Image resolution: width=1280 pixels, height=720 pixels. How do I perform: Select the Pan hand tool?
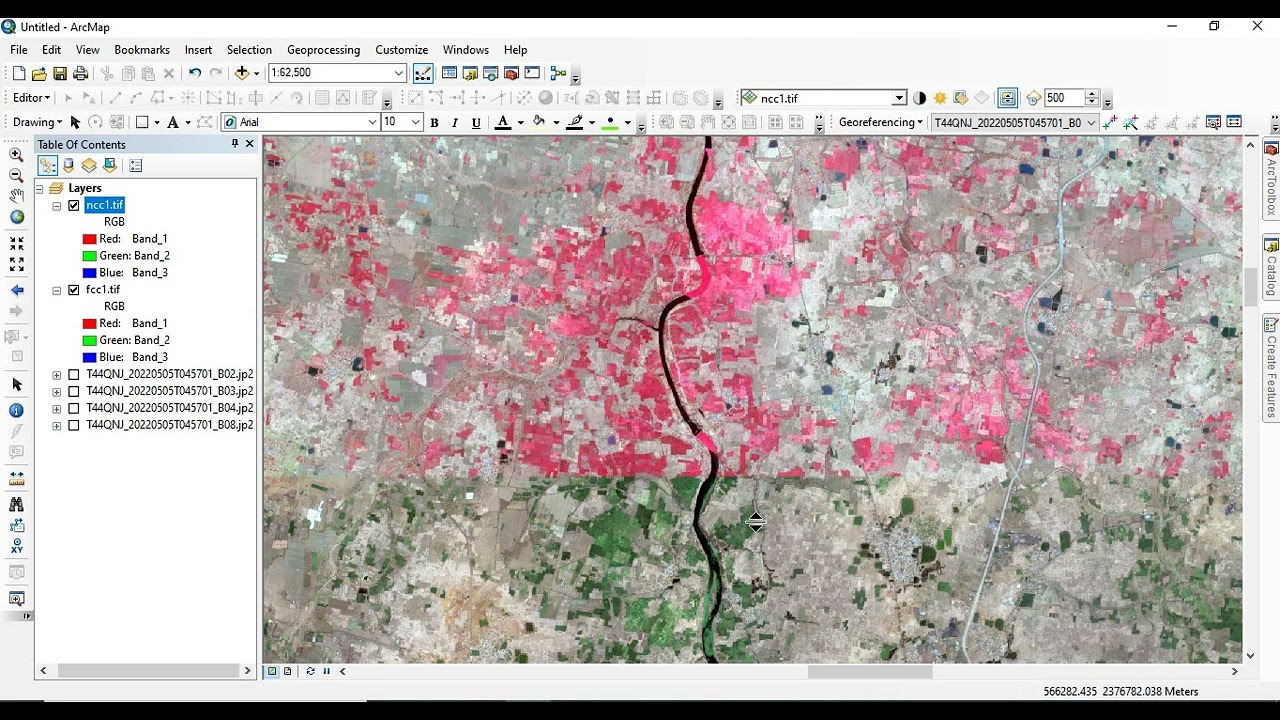(x=16, y=197)
